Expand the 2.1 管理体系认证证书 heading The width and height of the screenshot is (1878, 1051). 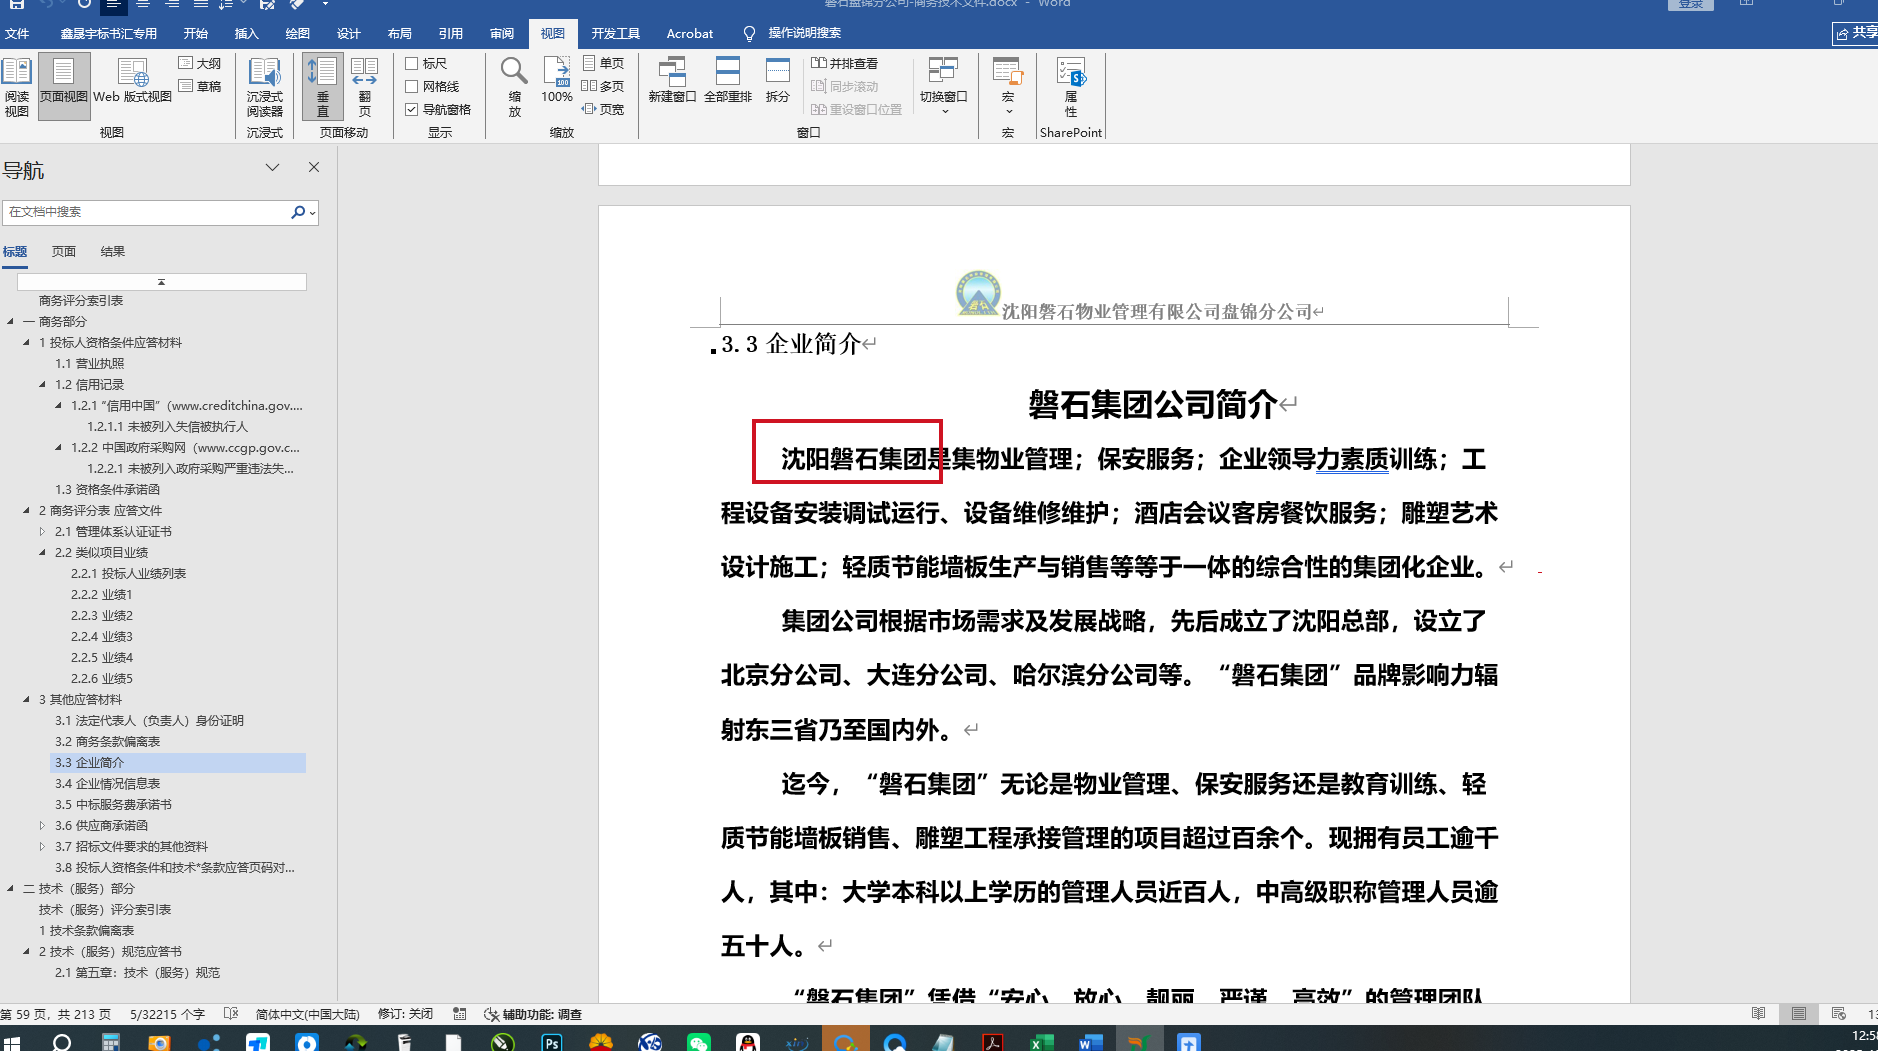click(42, 531)
